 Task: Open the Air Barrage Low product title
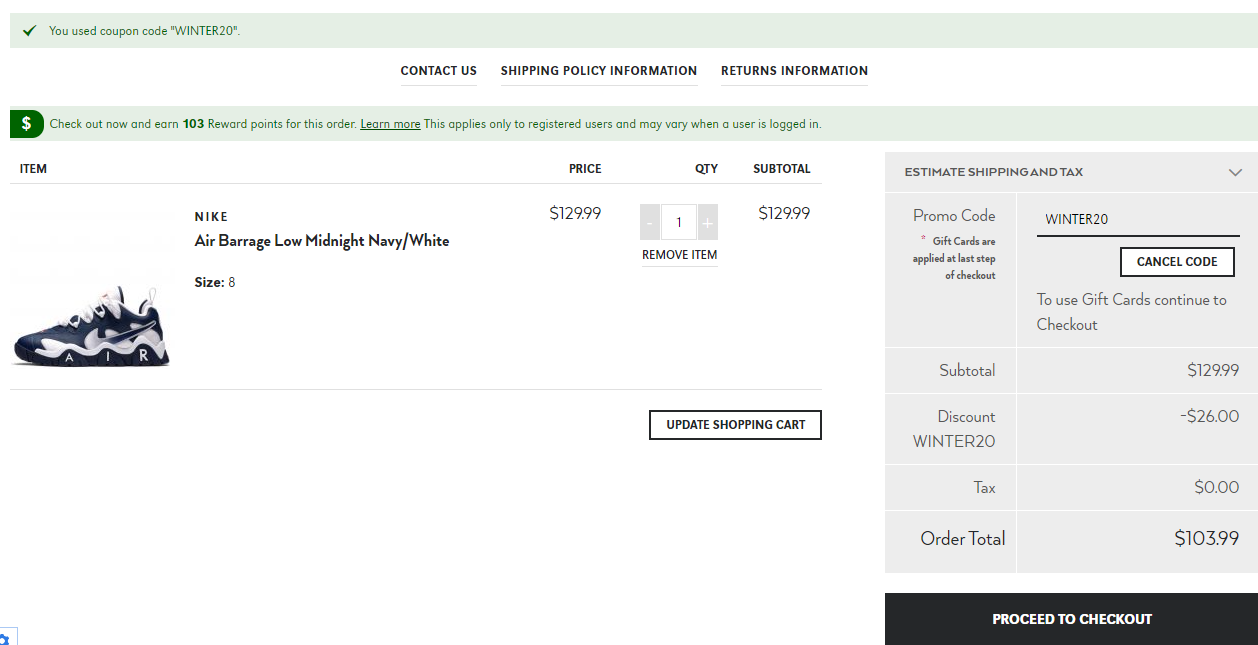click(x=322, y=241)
